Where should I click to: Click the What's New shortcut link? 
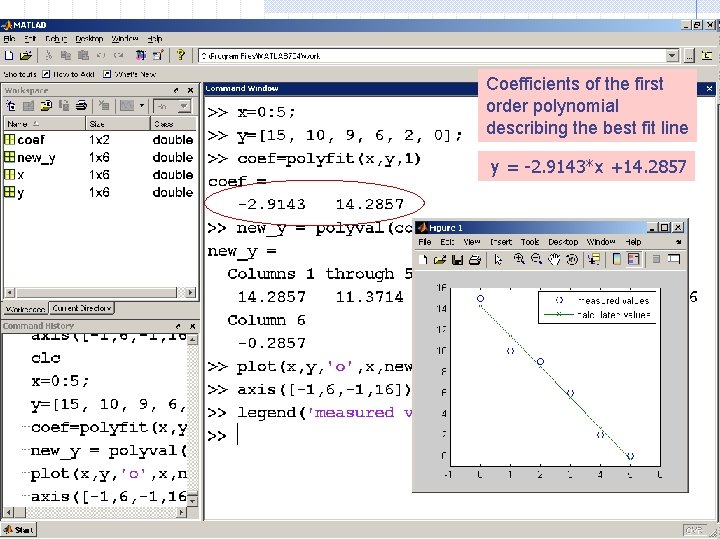coord(129,74)
